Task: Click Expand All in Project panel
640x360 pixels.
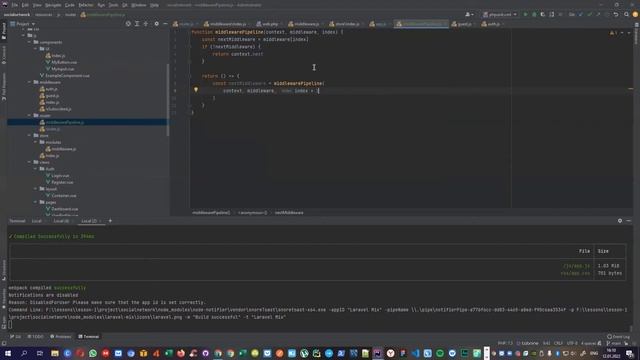Action: [137, 24]
